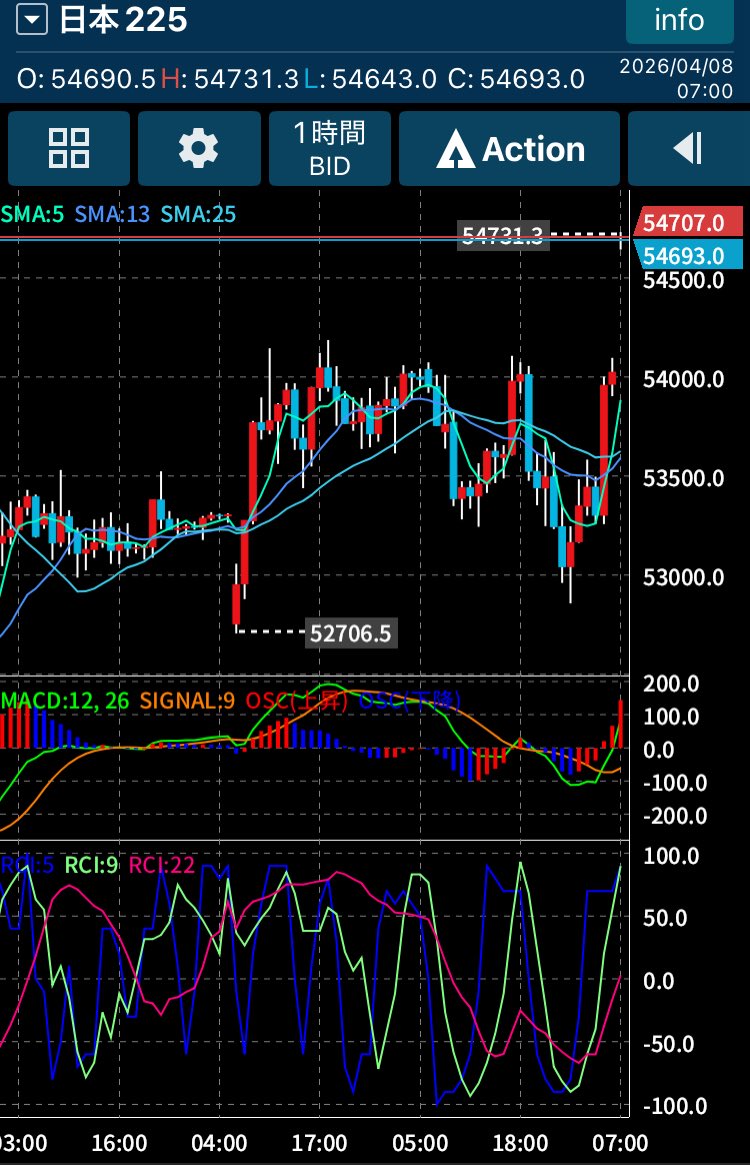Tap the info button
750x1165 pixels.
[x=679, y=20]
